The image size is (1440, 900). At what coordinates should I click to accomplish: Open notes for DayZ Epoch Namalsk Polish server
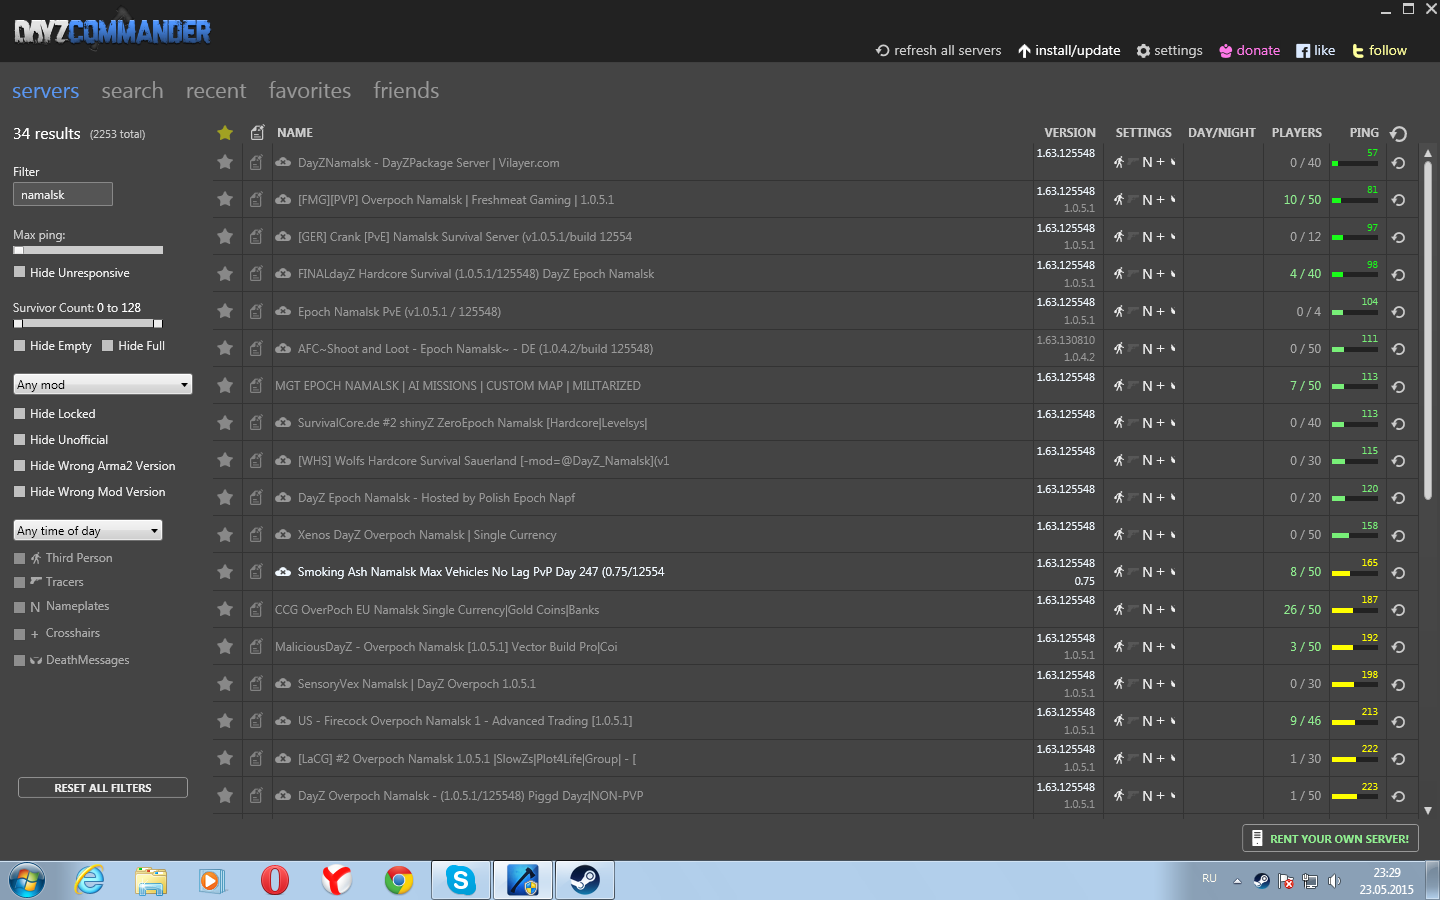pyautogui.click(x=256, y=498)
